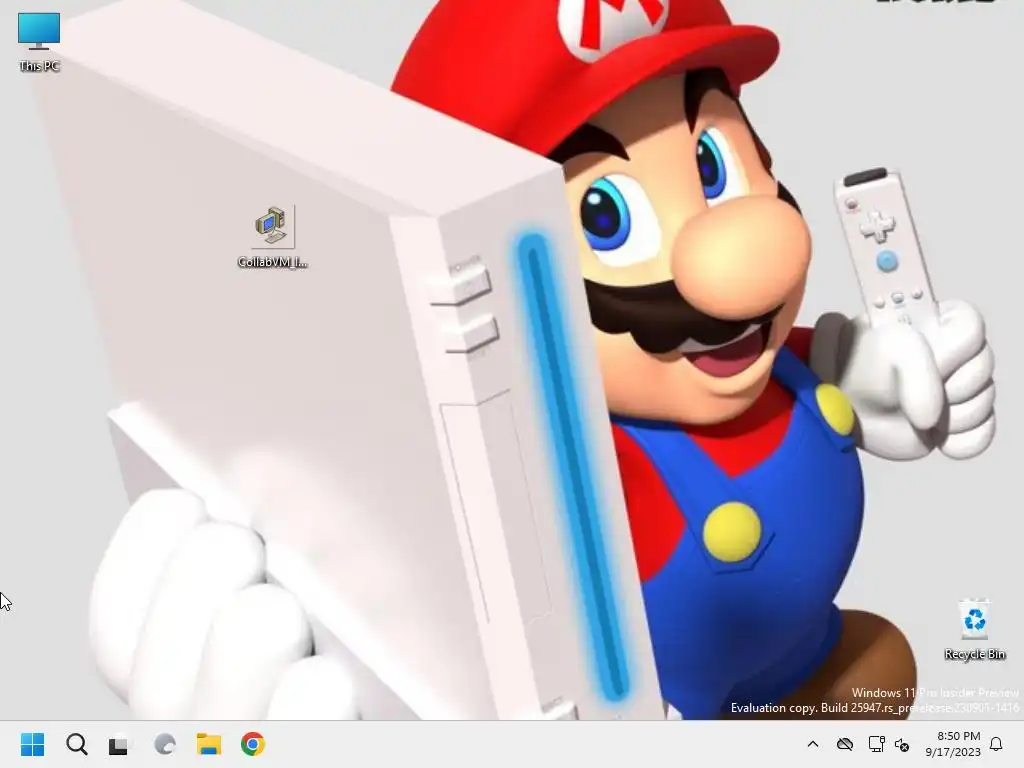Launch Google Chrome from the taskbar

click(x=253, y=744)
